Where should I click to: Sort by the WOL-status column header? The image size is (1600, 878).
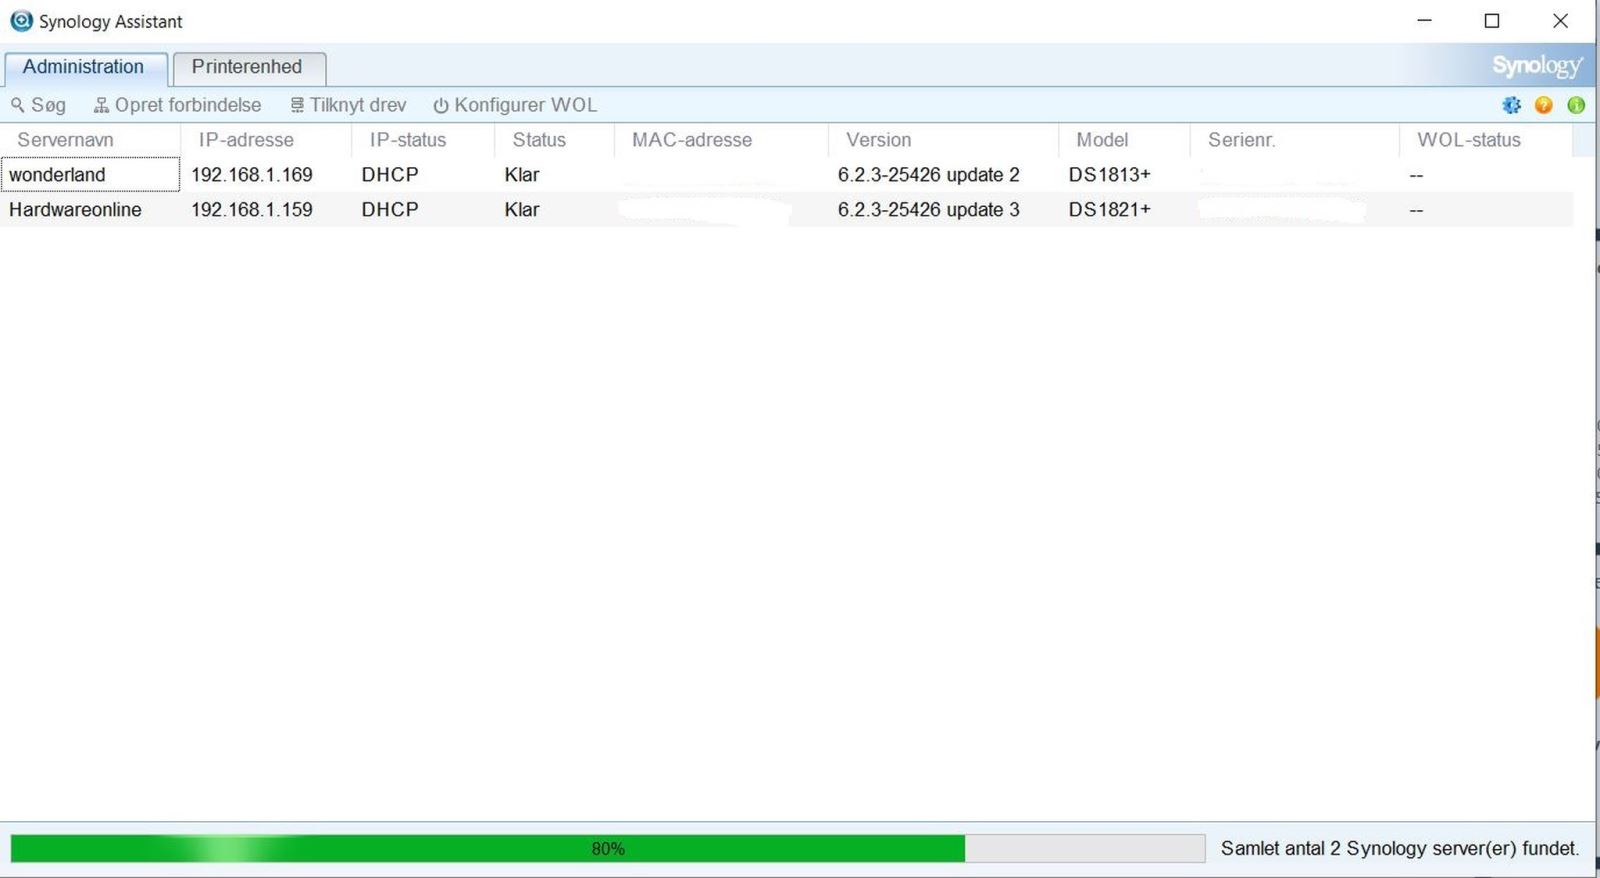(x=1486, y=140)
